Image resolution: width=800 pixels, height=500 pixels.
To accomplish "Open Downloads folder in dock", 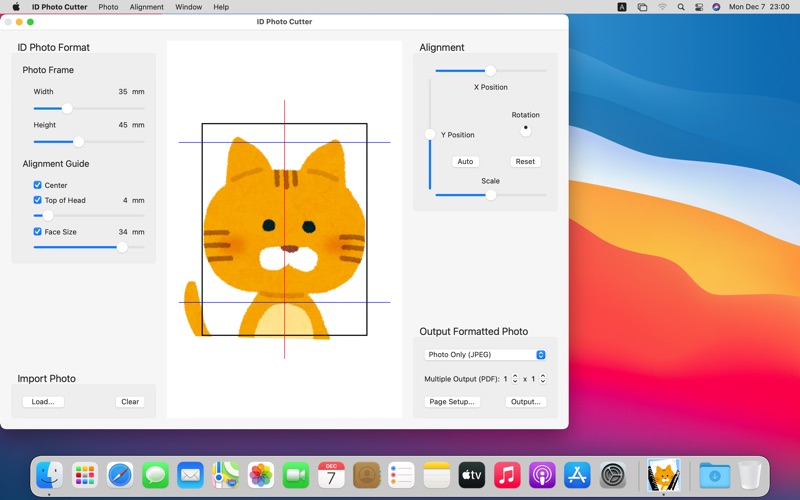I will pyautogui.click(x=714, y=475).
